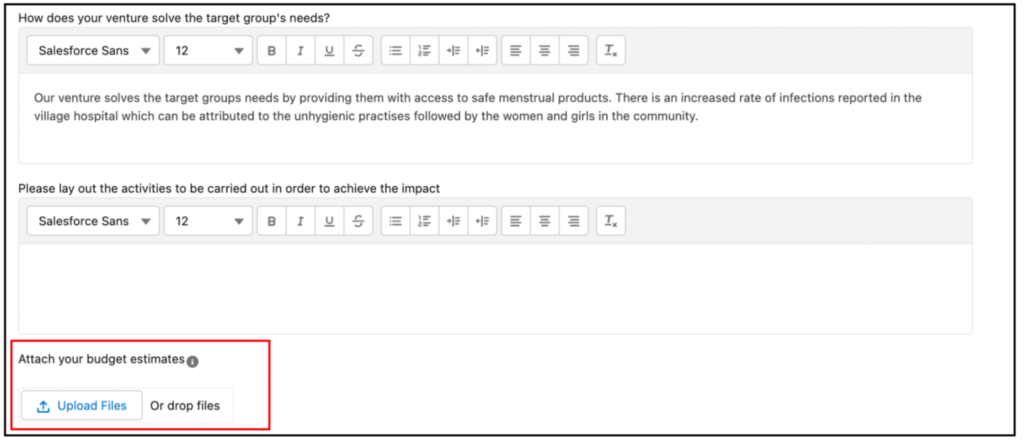This screenshot has width=1024, height=442.
Task: Click the Upload Files button
Action: tap(82, 406)
